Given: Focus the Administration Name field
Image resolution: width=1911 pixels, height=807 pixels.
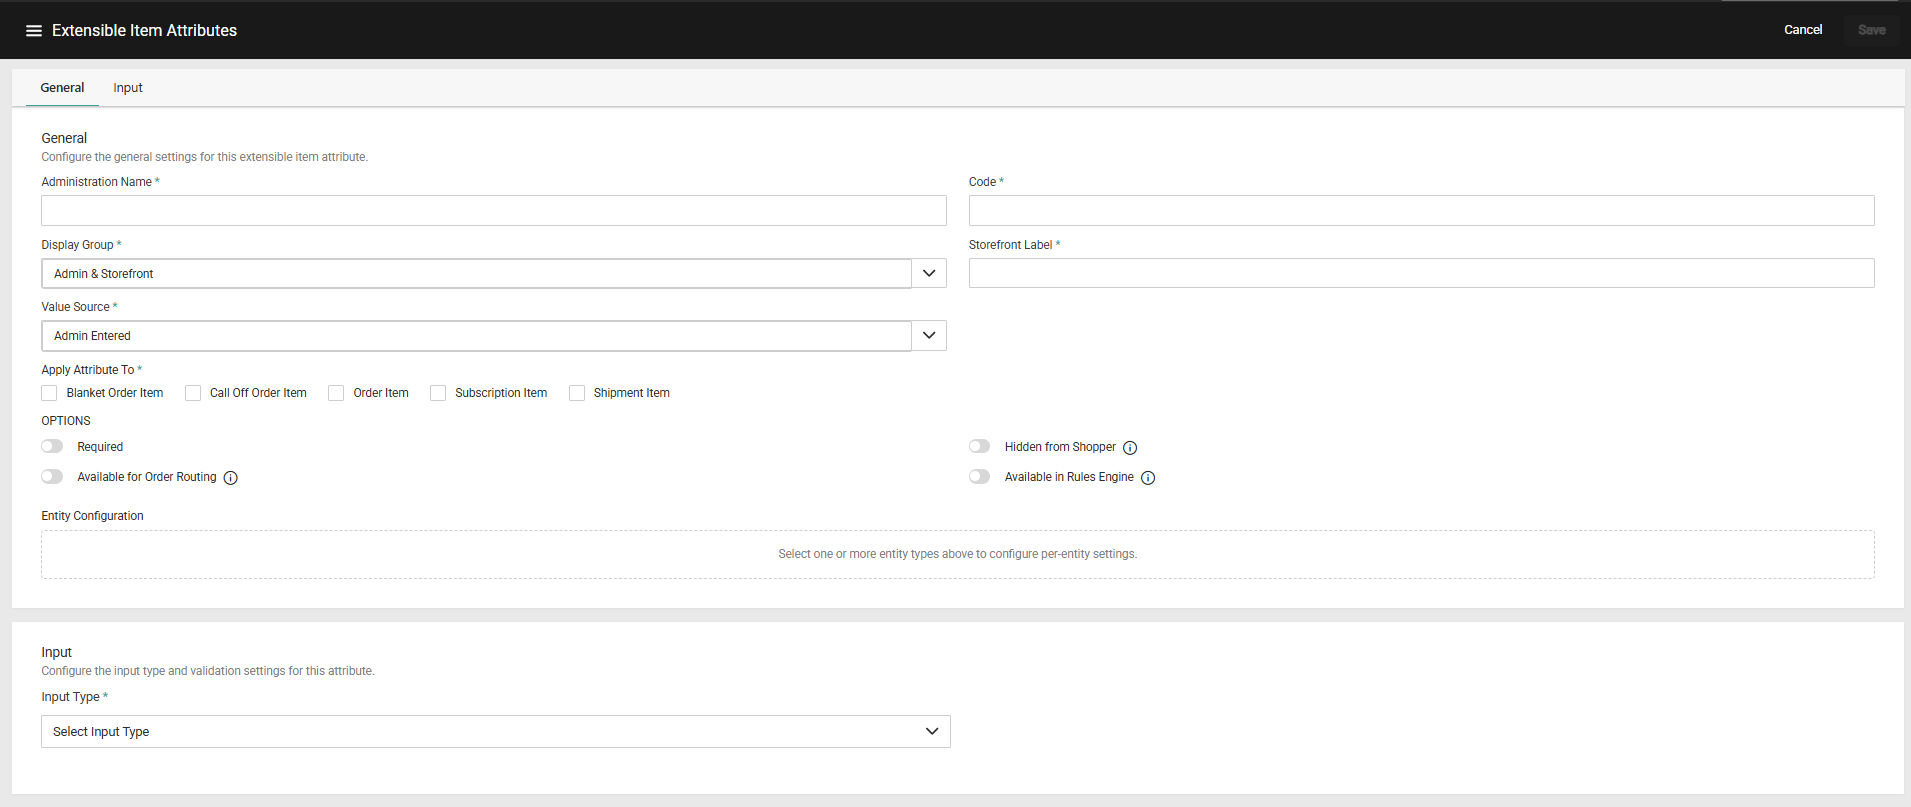Looking at the screenshot, I should click(x=494, y=210).
